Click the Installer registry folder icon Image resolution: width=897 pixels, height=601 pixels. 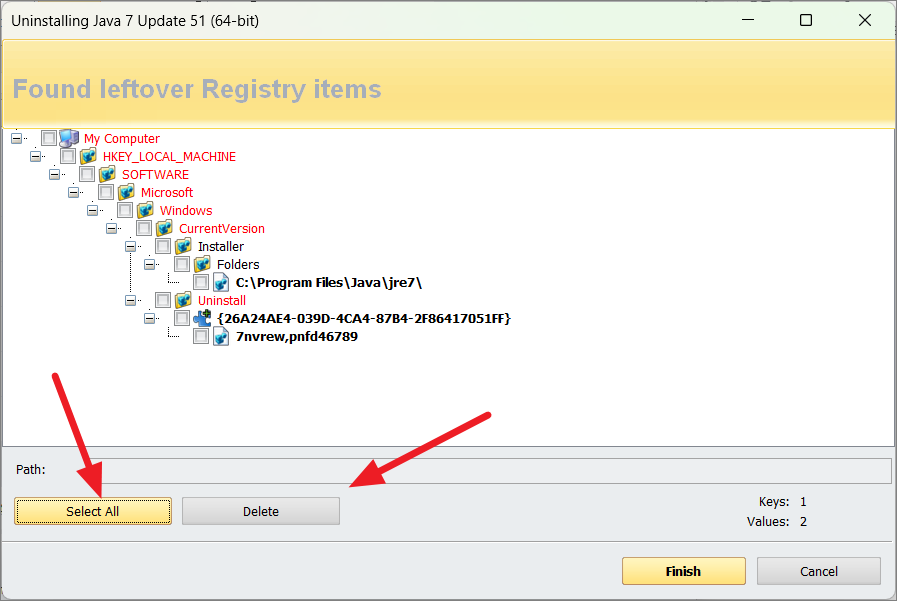(x=183, y=246)
